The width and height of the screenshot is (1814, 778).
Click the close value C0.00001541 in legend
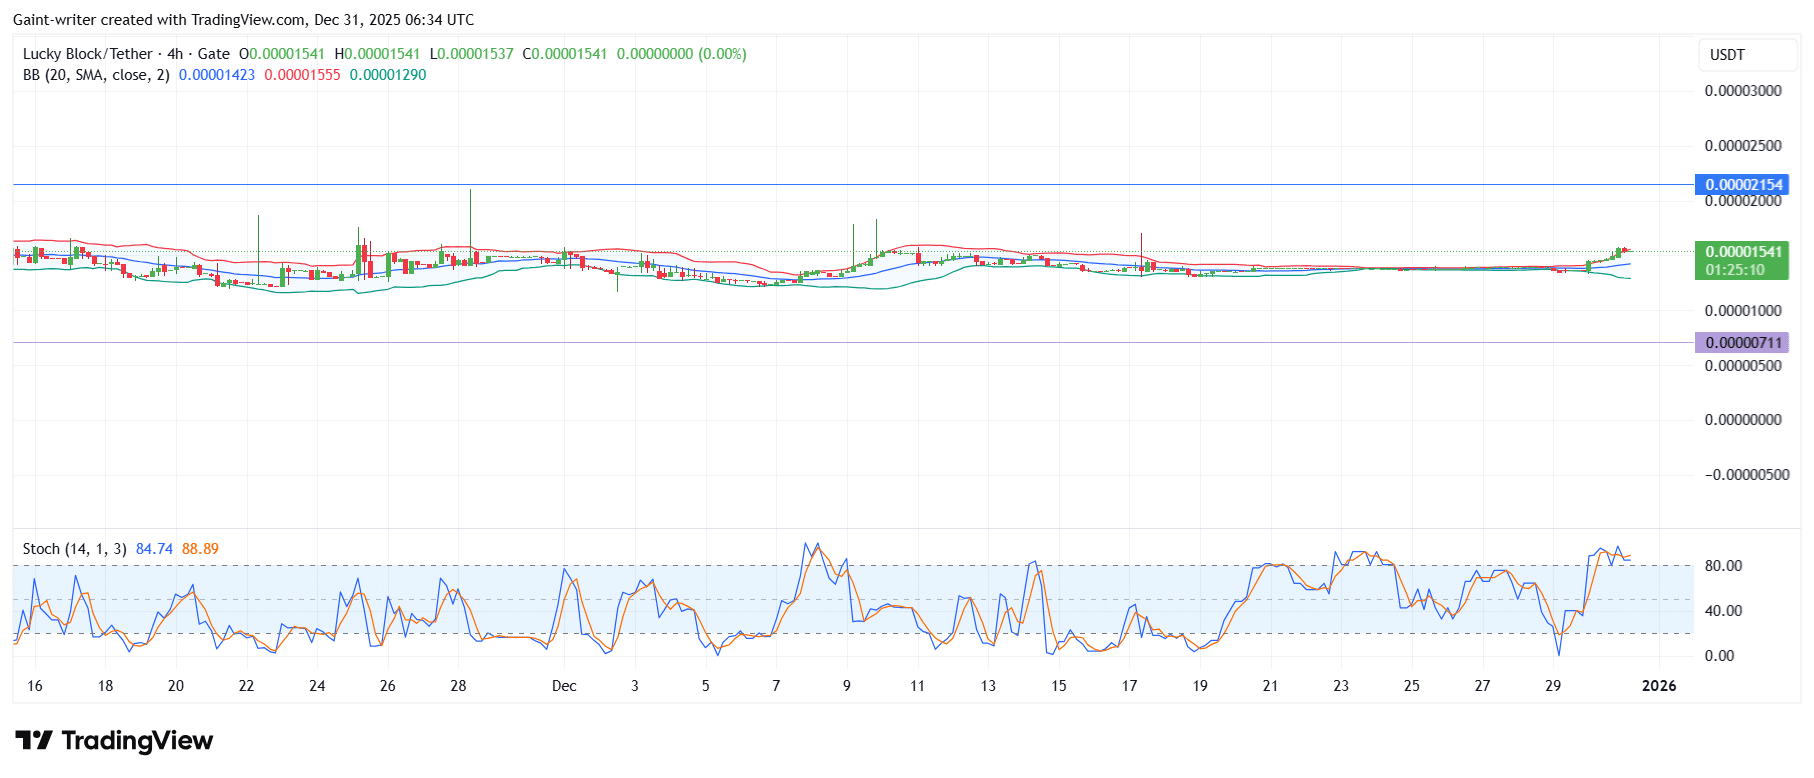(565, 54)
